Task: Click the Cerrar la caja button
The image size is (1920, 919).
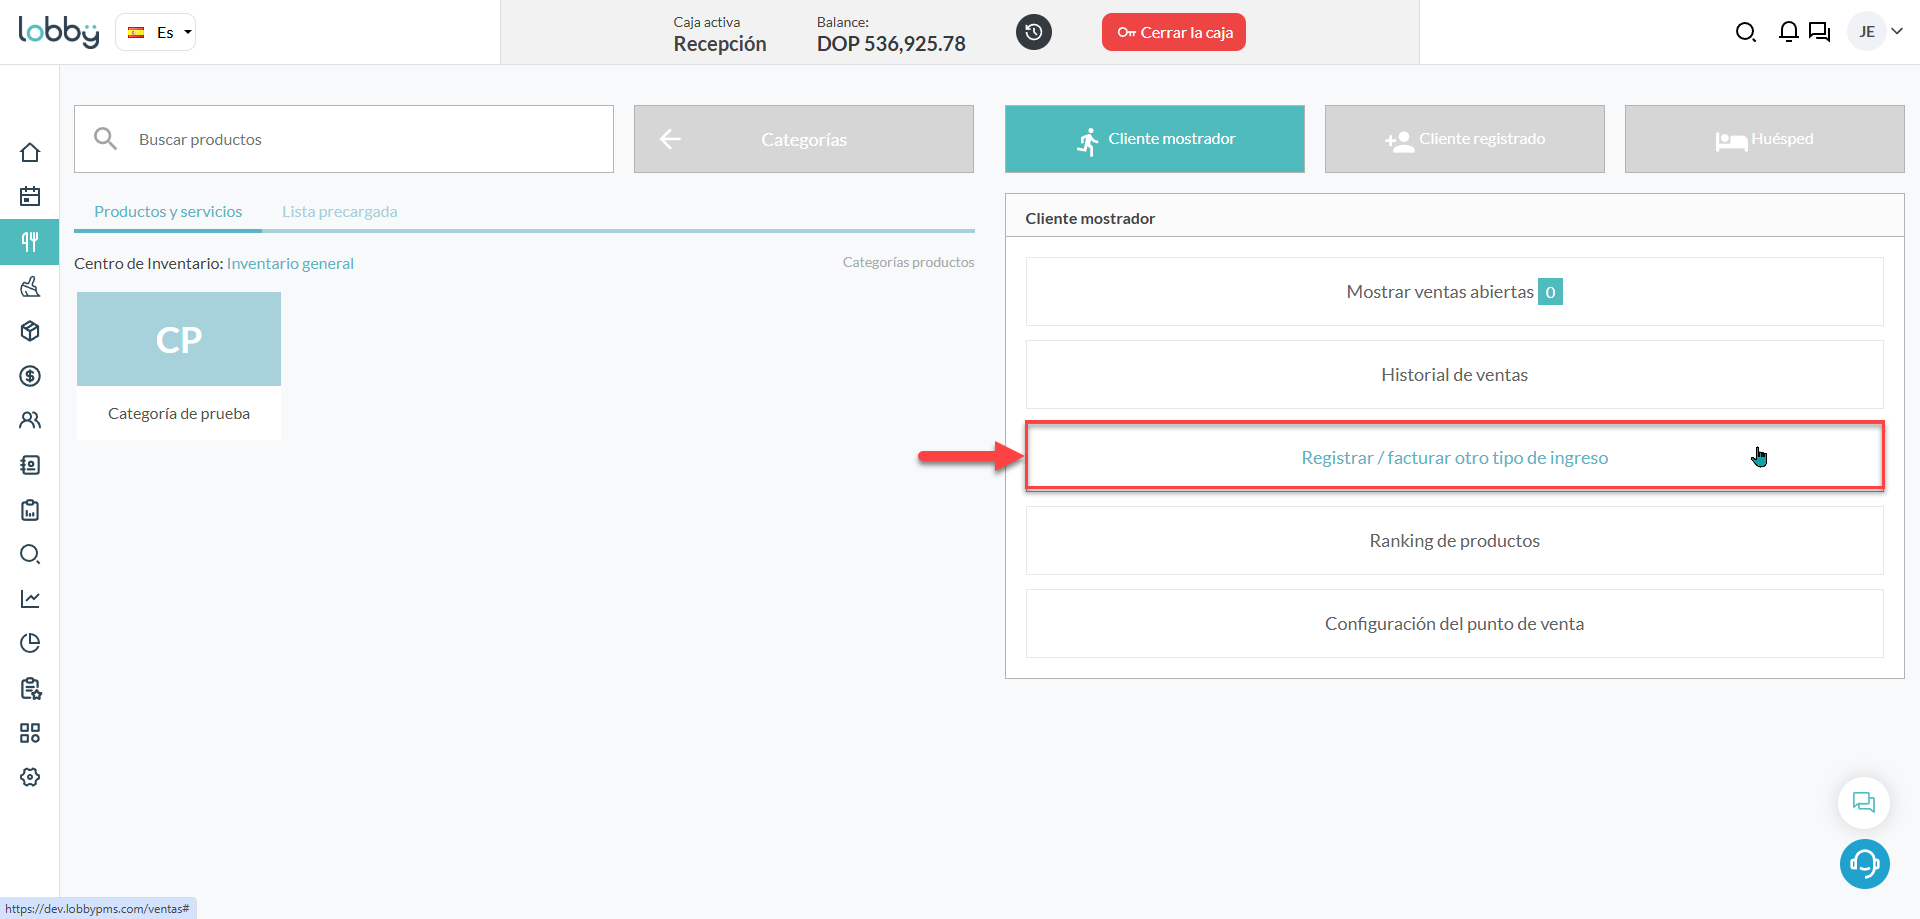Action: (1174, 32)
